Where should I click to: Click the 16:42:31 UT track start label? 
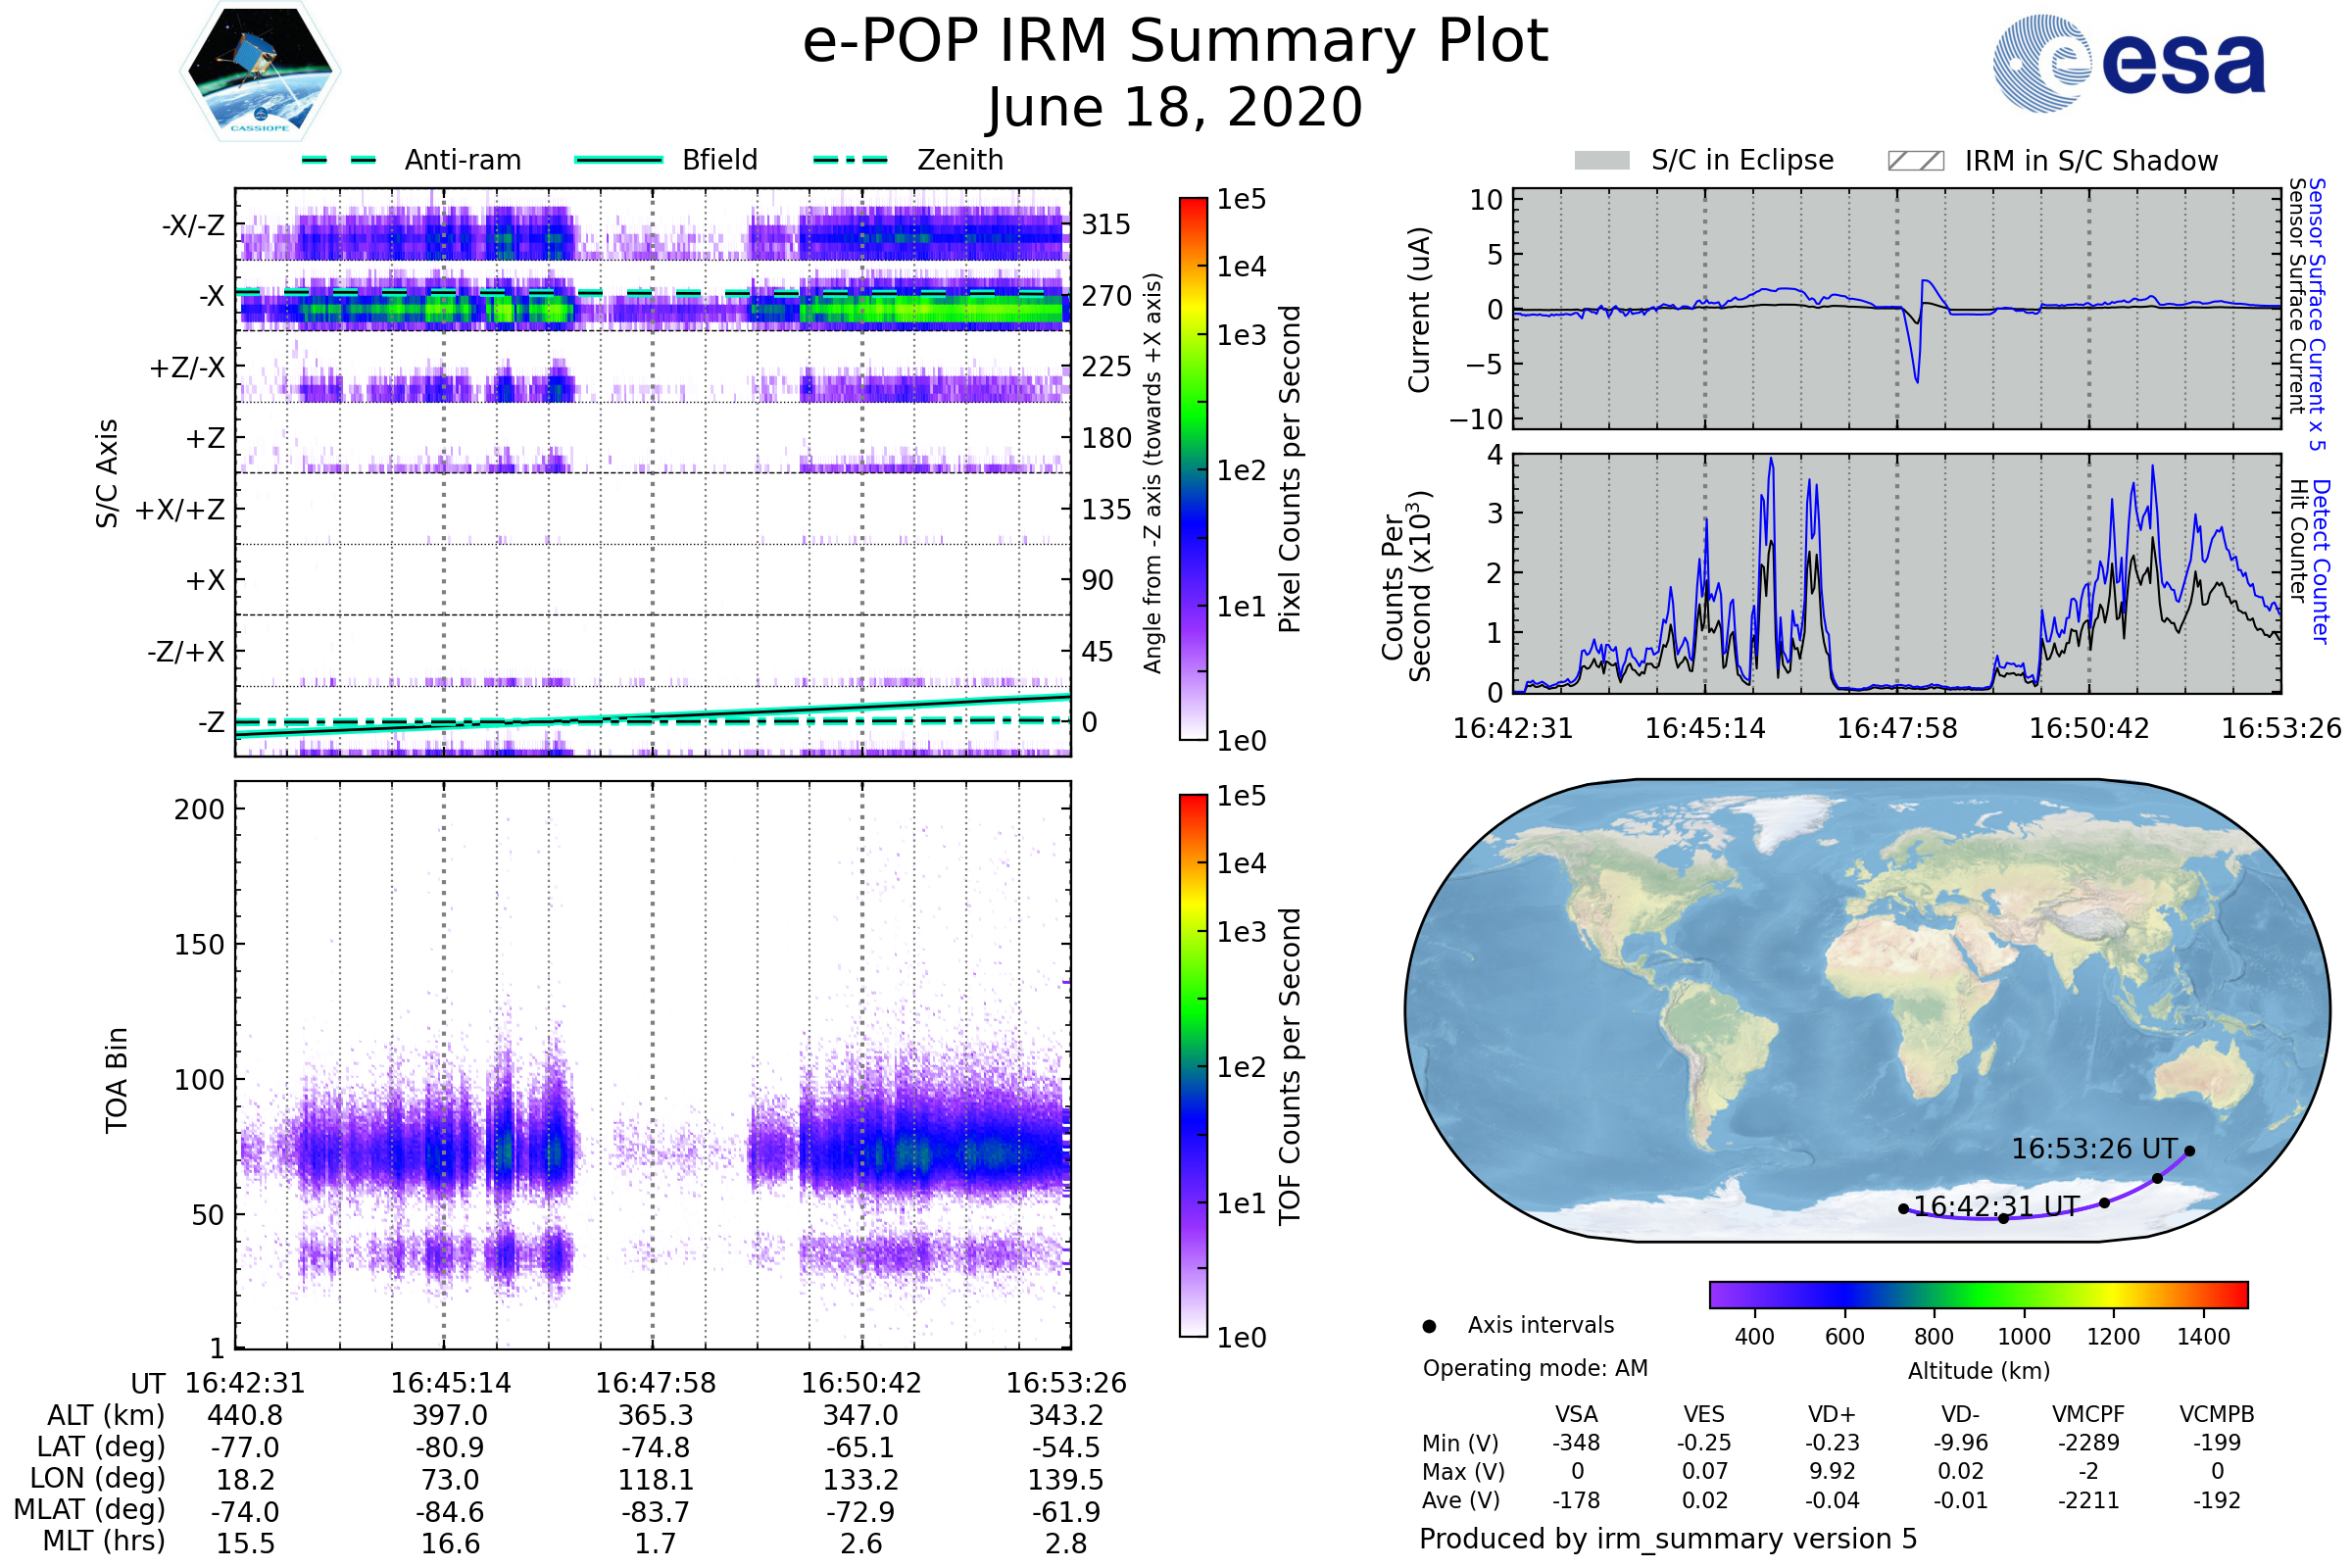click(x=1996, y=1207)
